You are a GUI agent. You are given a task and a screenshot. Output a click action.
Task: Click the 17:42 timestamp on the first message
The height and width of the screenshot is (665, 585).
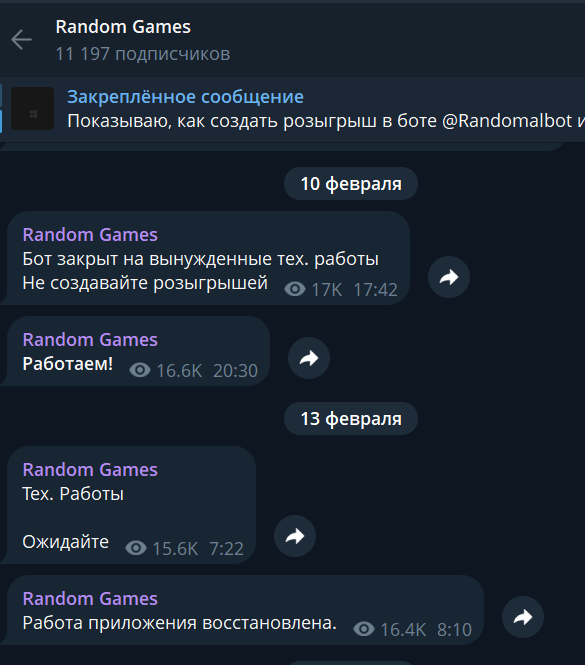375,290
